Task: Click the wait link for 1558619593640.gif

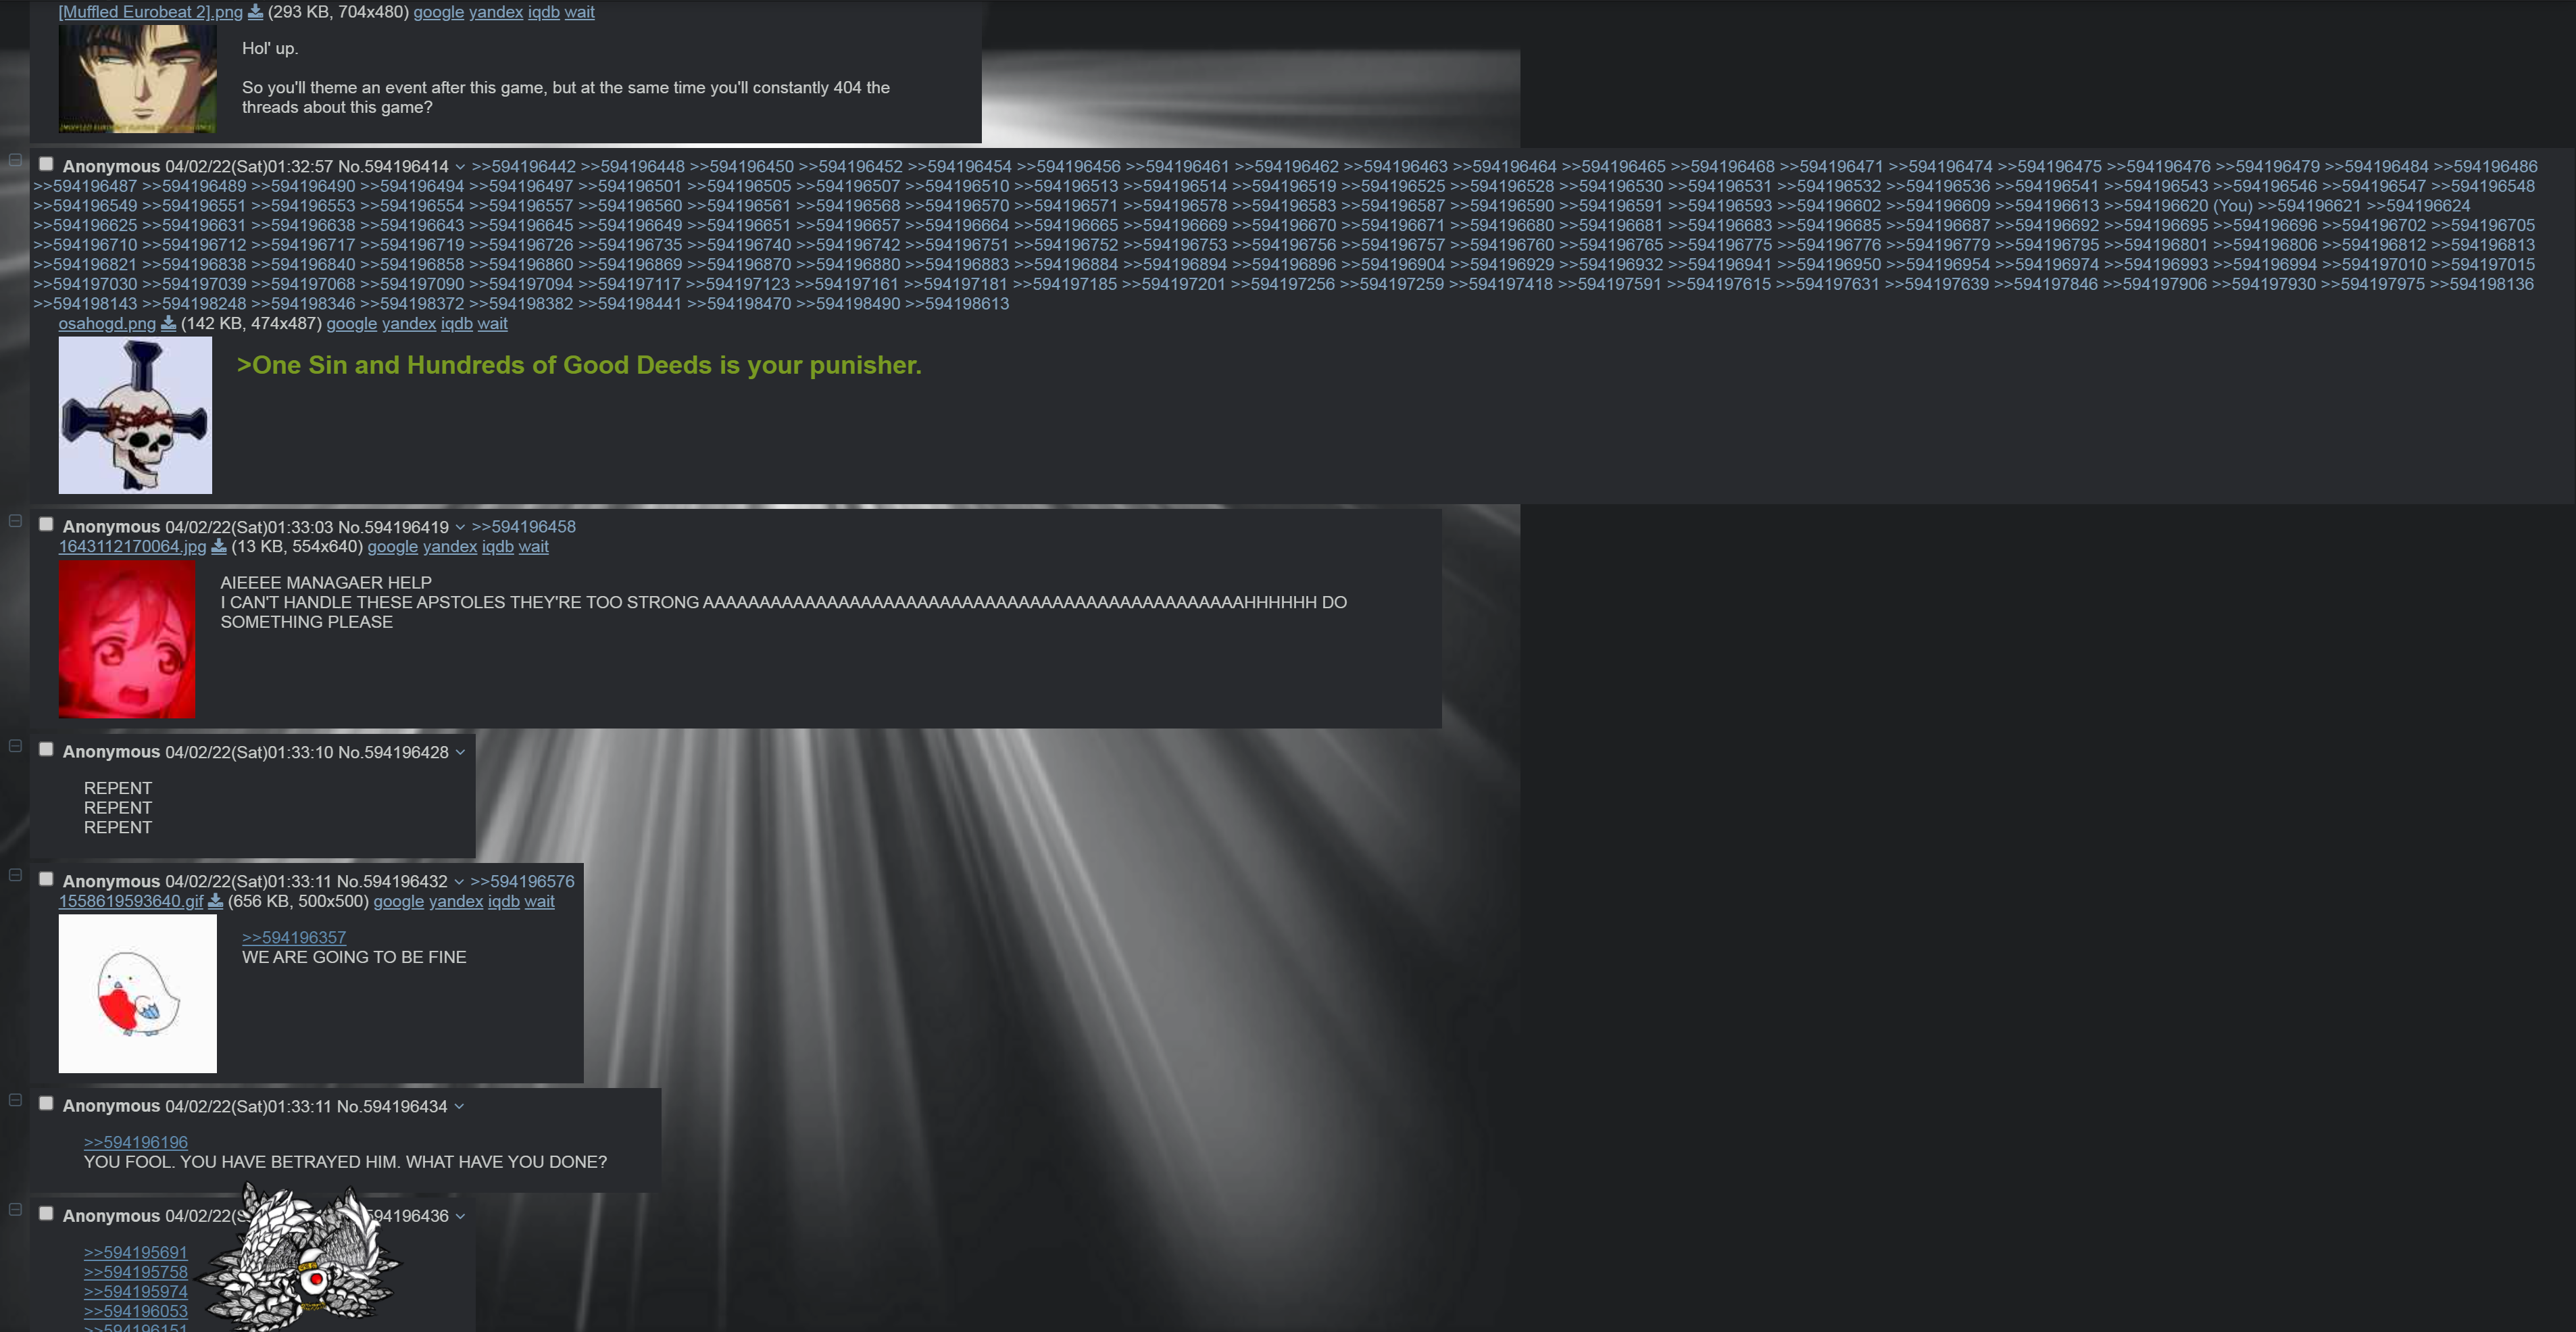Action: (x=540, y=901)
